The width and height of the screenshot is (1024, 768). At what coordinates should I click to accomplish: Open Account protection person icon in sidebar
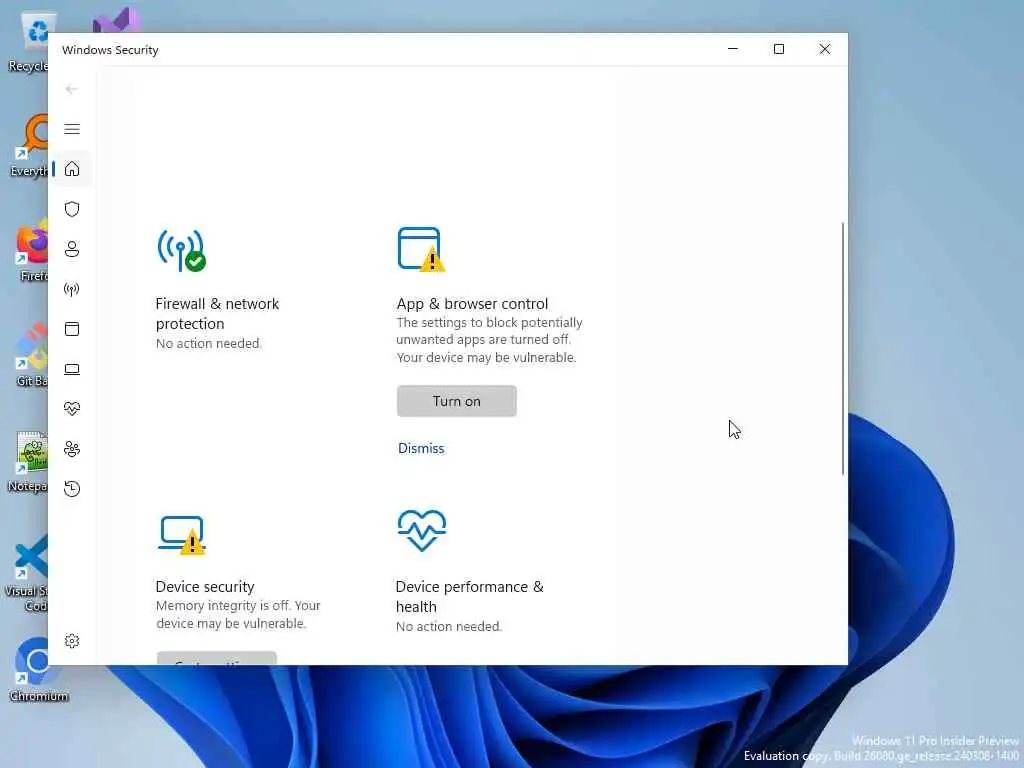point(72,249)
